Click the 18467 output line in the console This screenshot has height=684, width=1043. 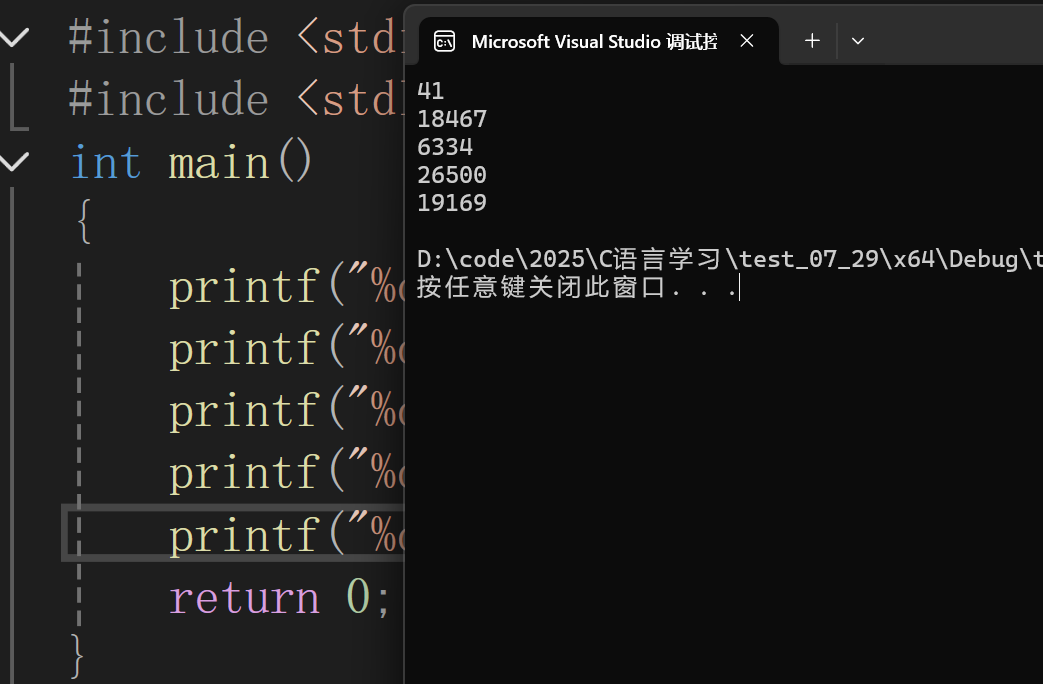452,119
